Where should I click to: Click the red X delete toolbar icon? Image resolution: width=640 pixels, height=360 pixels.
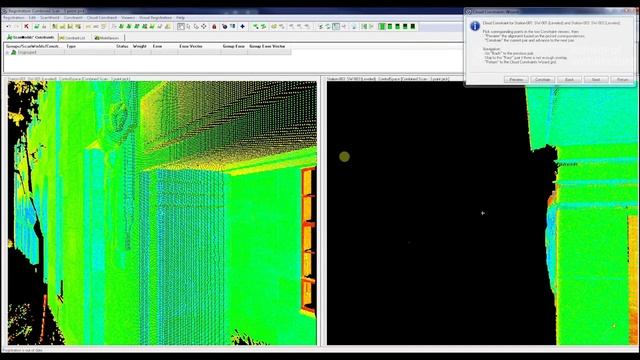coord(27,27)
